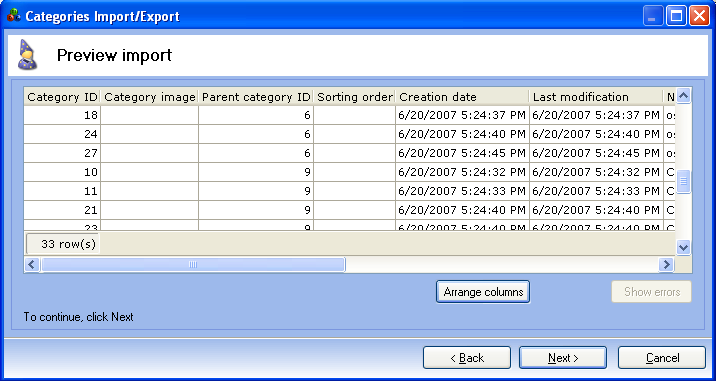Click the horizontal scrollbar right arrow
716x381 pixels.
666,264
